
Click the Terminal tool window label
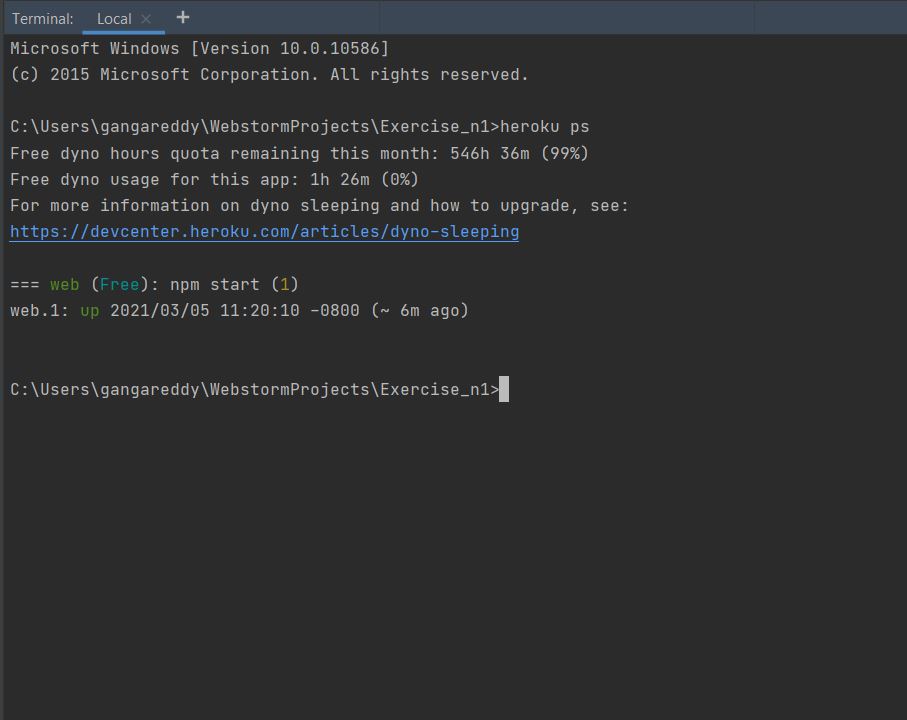point(42,18)
